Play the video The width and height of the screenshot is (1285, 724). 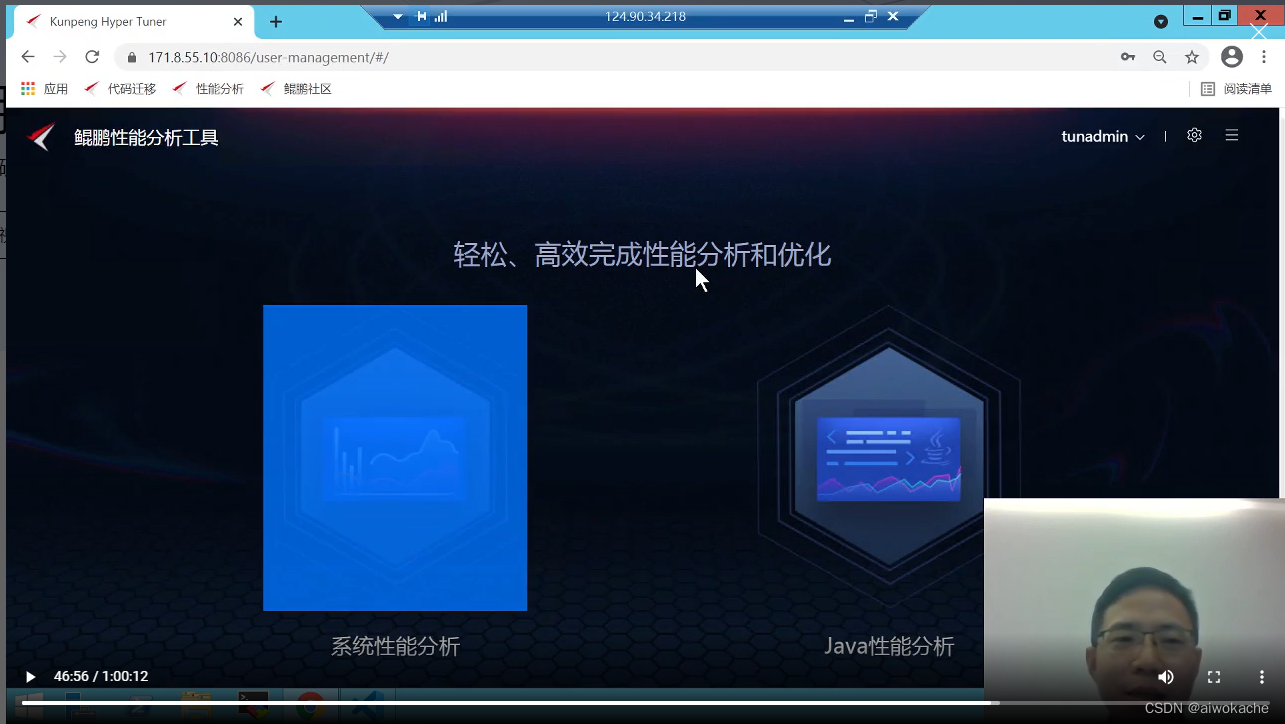(30, 677)
